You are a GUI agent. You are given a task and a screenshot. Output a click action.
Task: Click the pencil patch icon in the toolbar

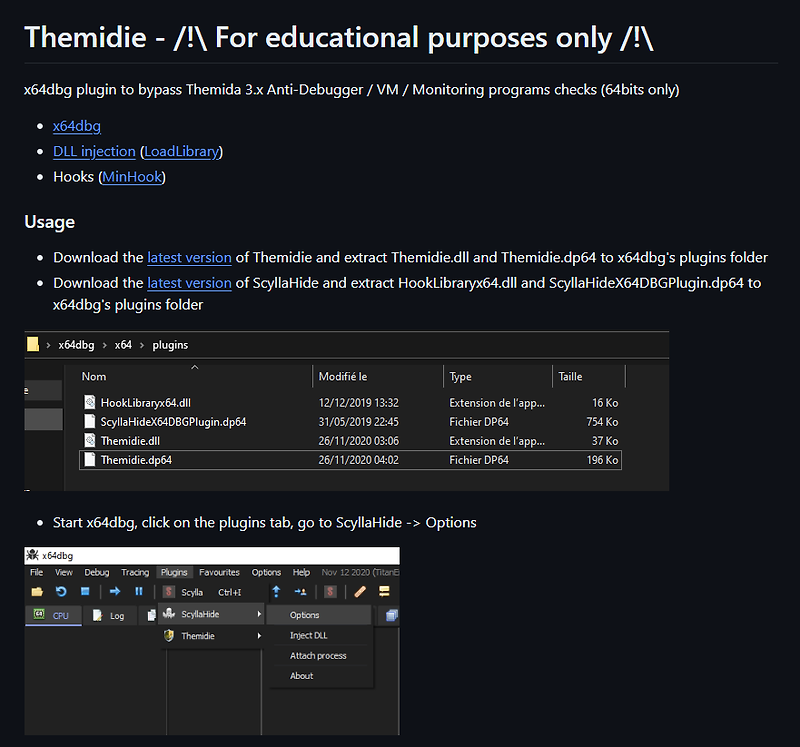coord(358,592)
